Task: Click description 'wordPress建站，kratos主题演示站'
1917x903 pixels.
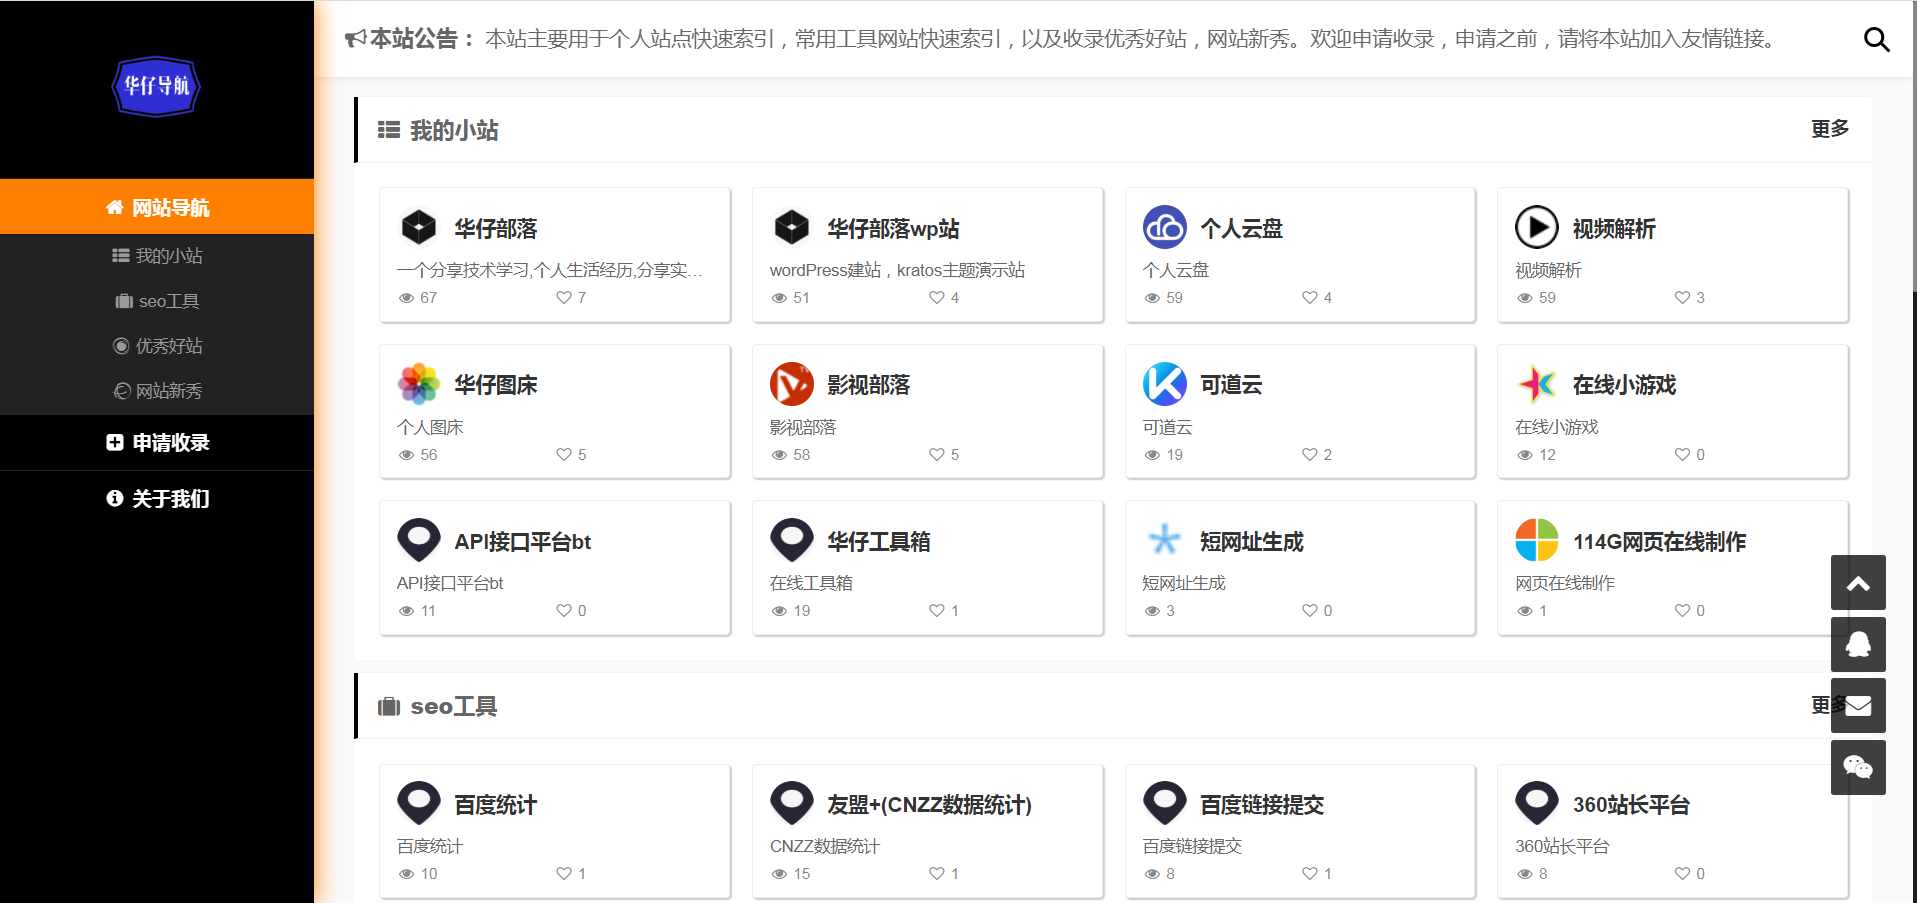Action: tap(897, 270)
